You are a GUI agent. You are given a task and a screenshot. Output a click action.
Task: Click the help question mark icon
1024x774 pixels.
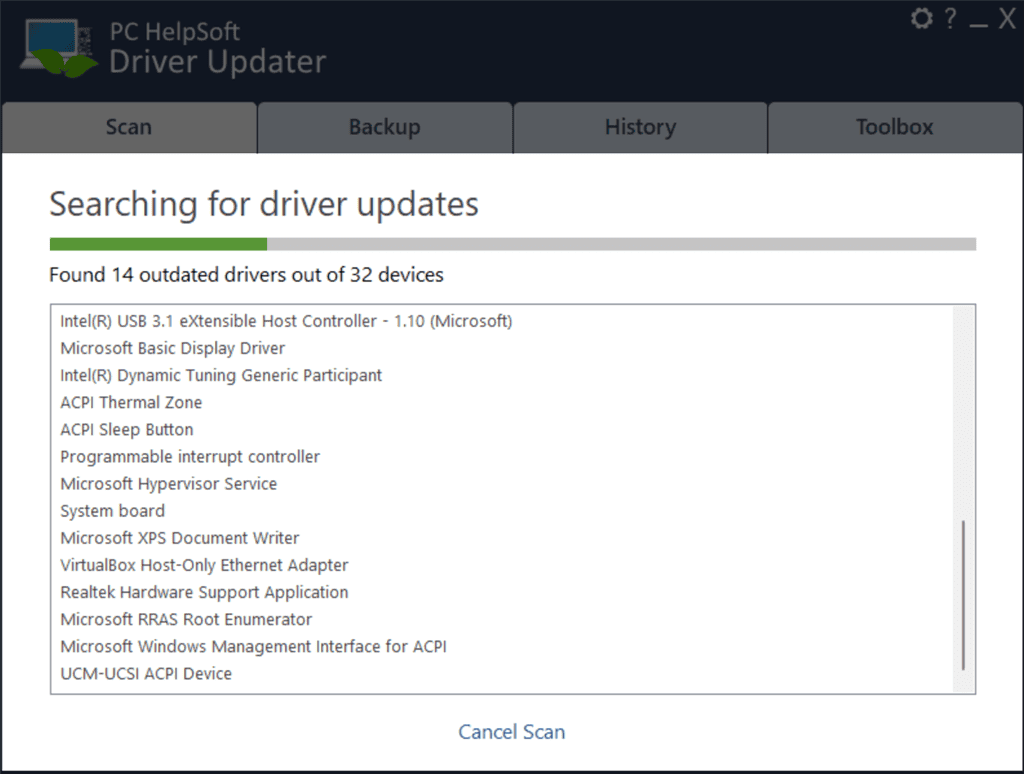(x=950, y=19)
